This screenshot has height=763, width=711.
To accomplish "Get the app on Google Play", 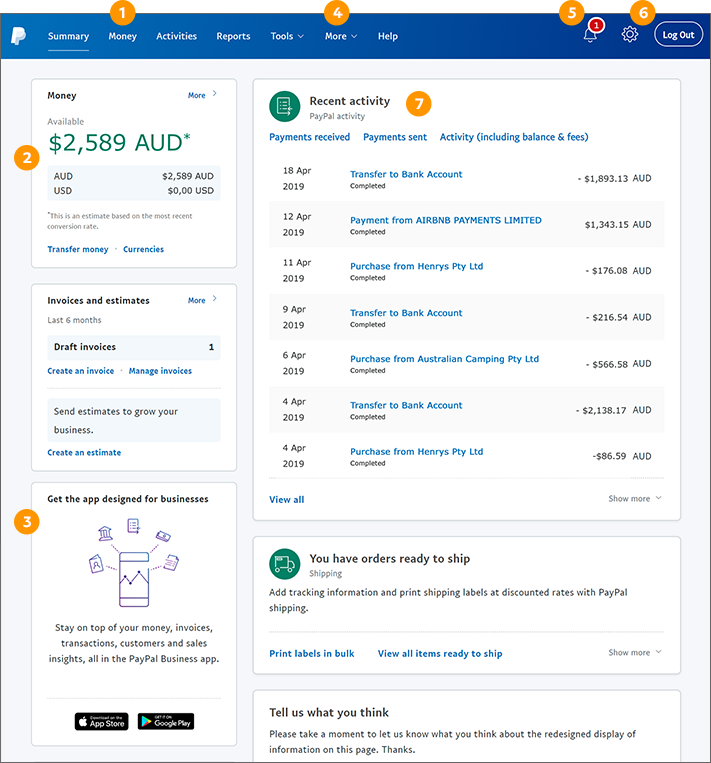I will tap(166, 721).
